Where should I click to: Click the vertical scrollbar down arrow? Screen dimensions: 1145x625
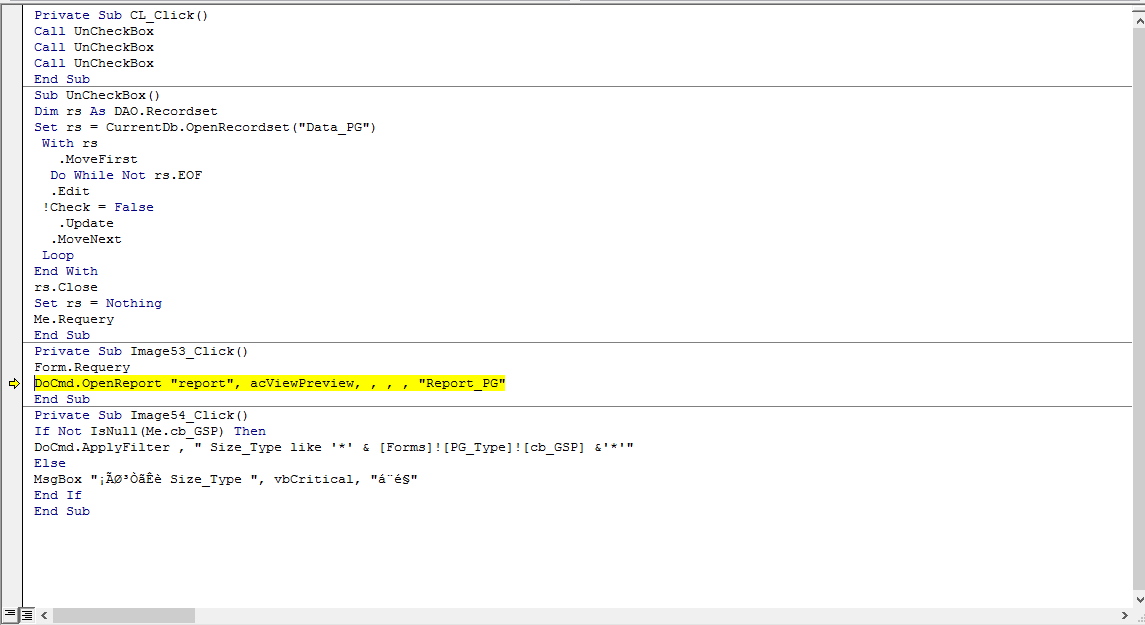1139,600
